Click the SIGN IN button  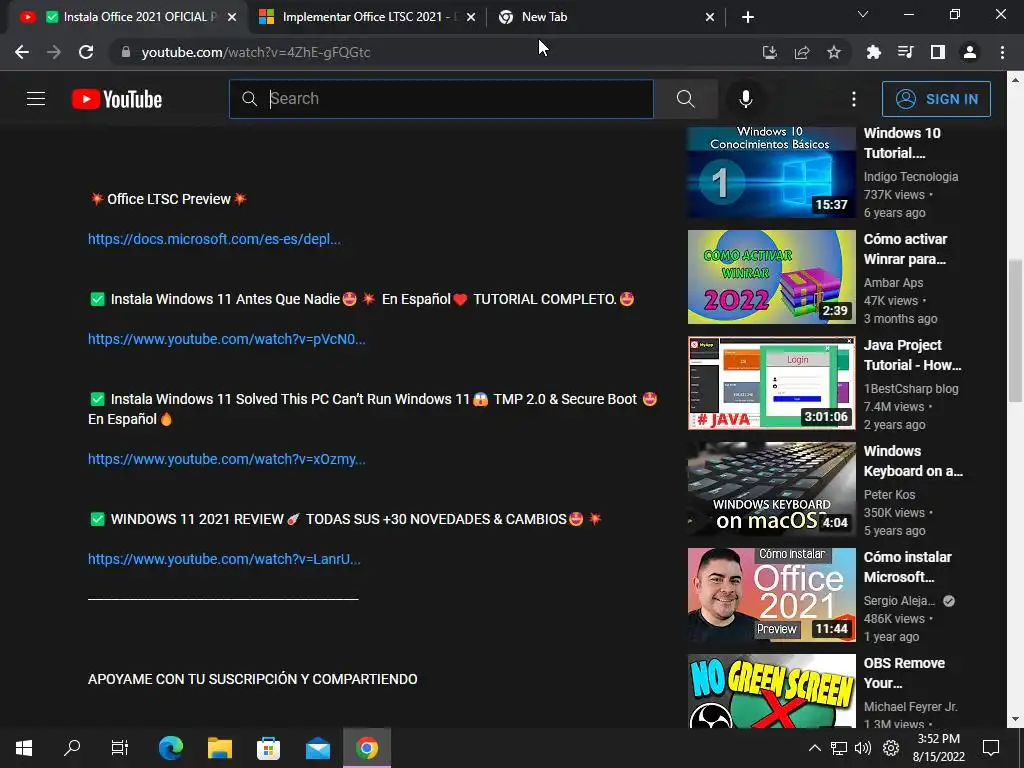tap(936, 99)
